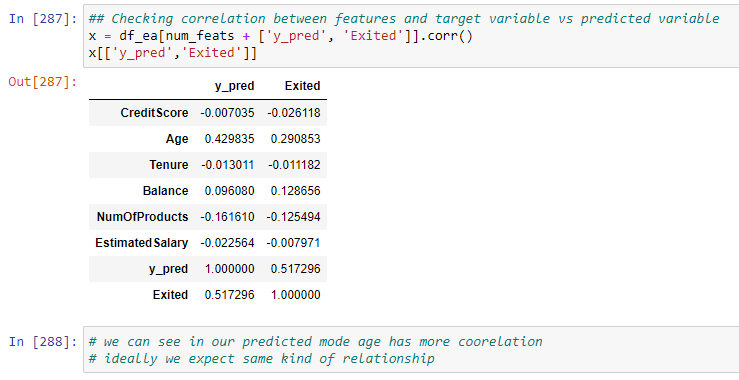Click the In [288] comment cell

click(411, 350)
